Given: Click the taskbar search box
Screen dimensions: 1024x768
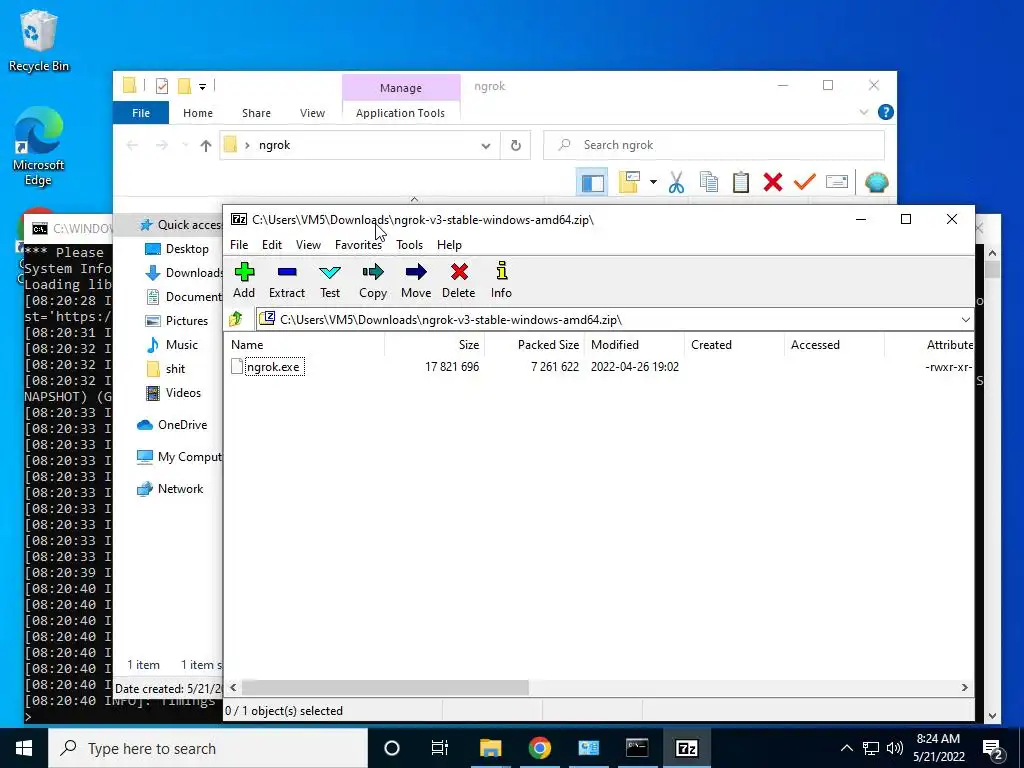Looking at the screenshot, I should point(208,748).
